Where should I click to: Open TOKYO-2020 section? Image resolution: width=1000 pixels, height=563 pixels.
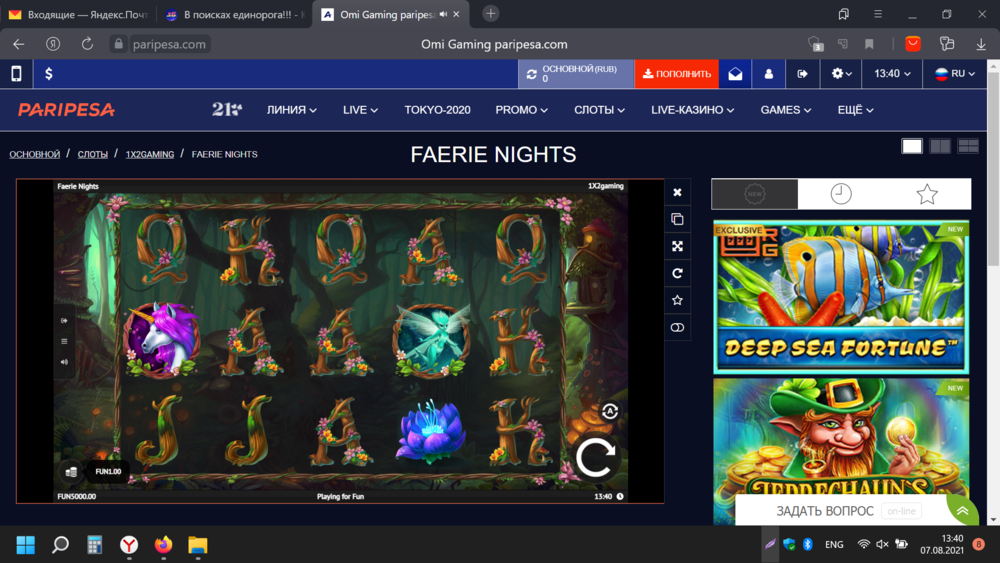click(438, 110)
